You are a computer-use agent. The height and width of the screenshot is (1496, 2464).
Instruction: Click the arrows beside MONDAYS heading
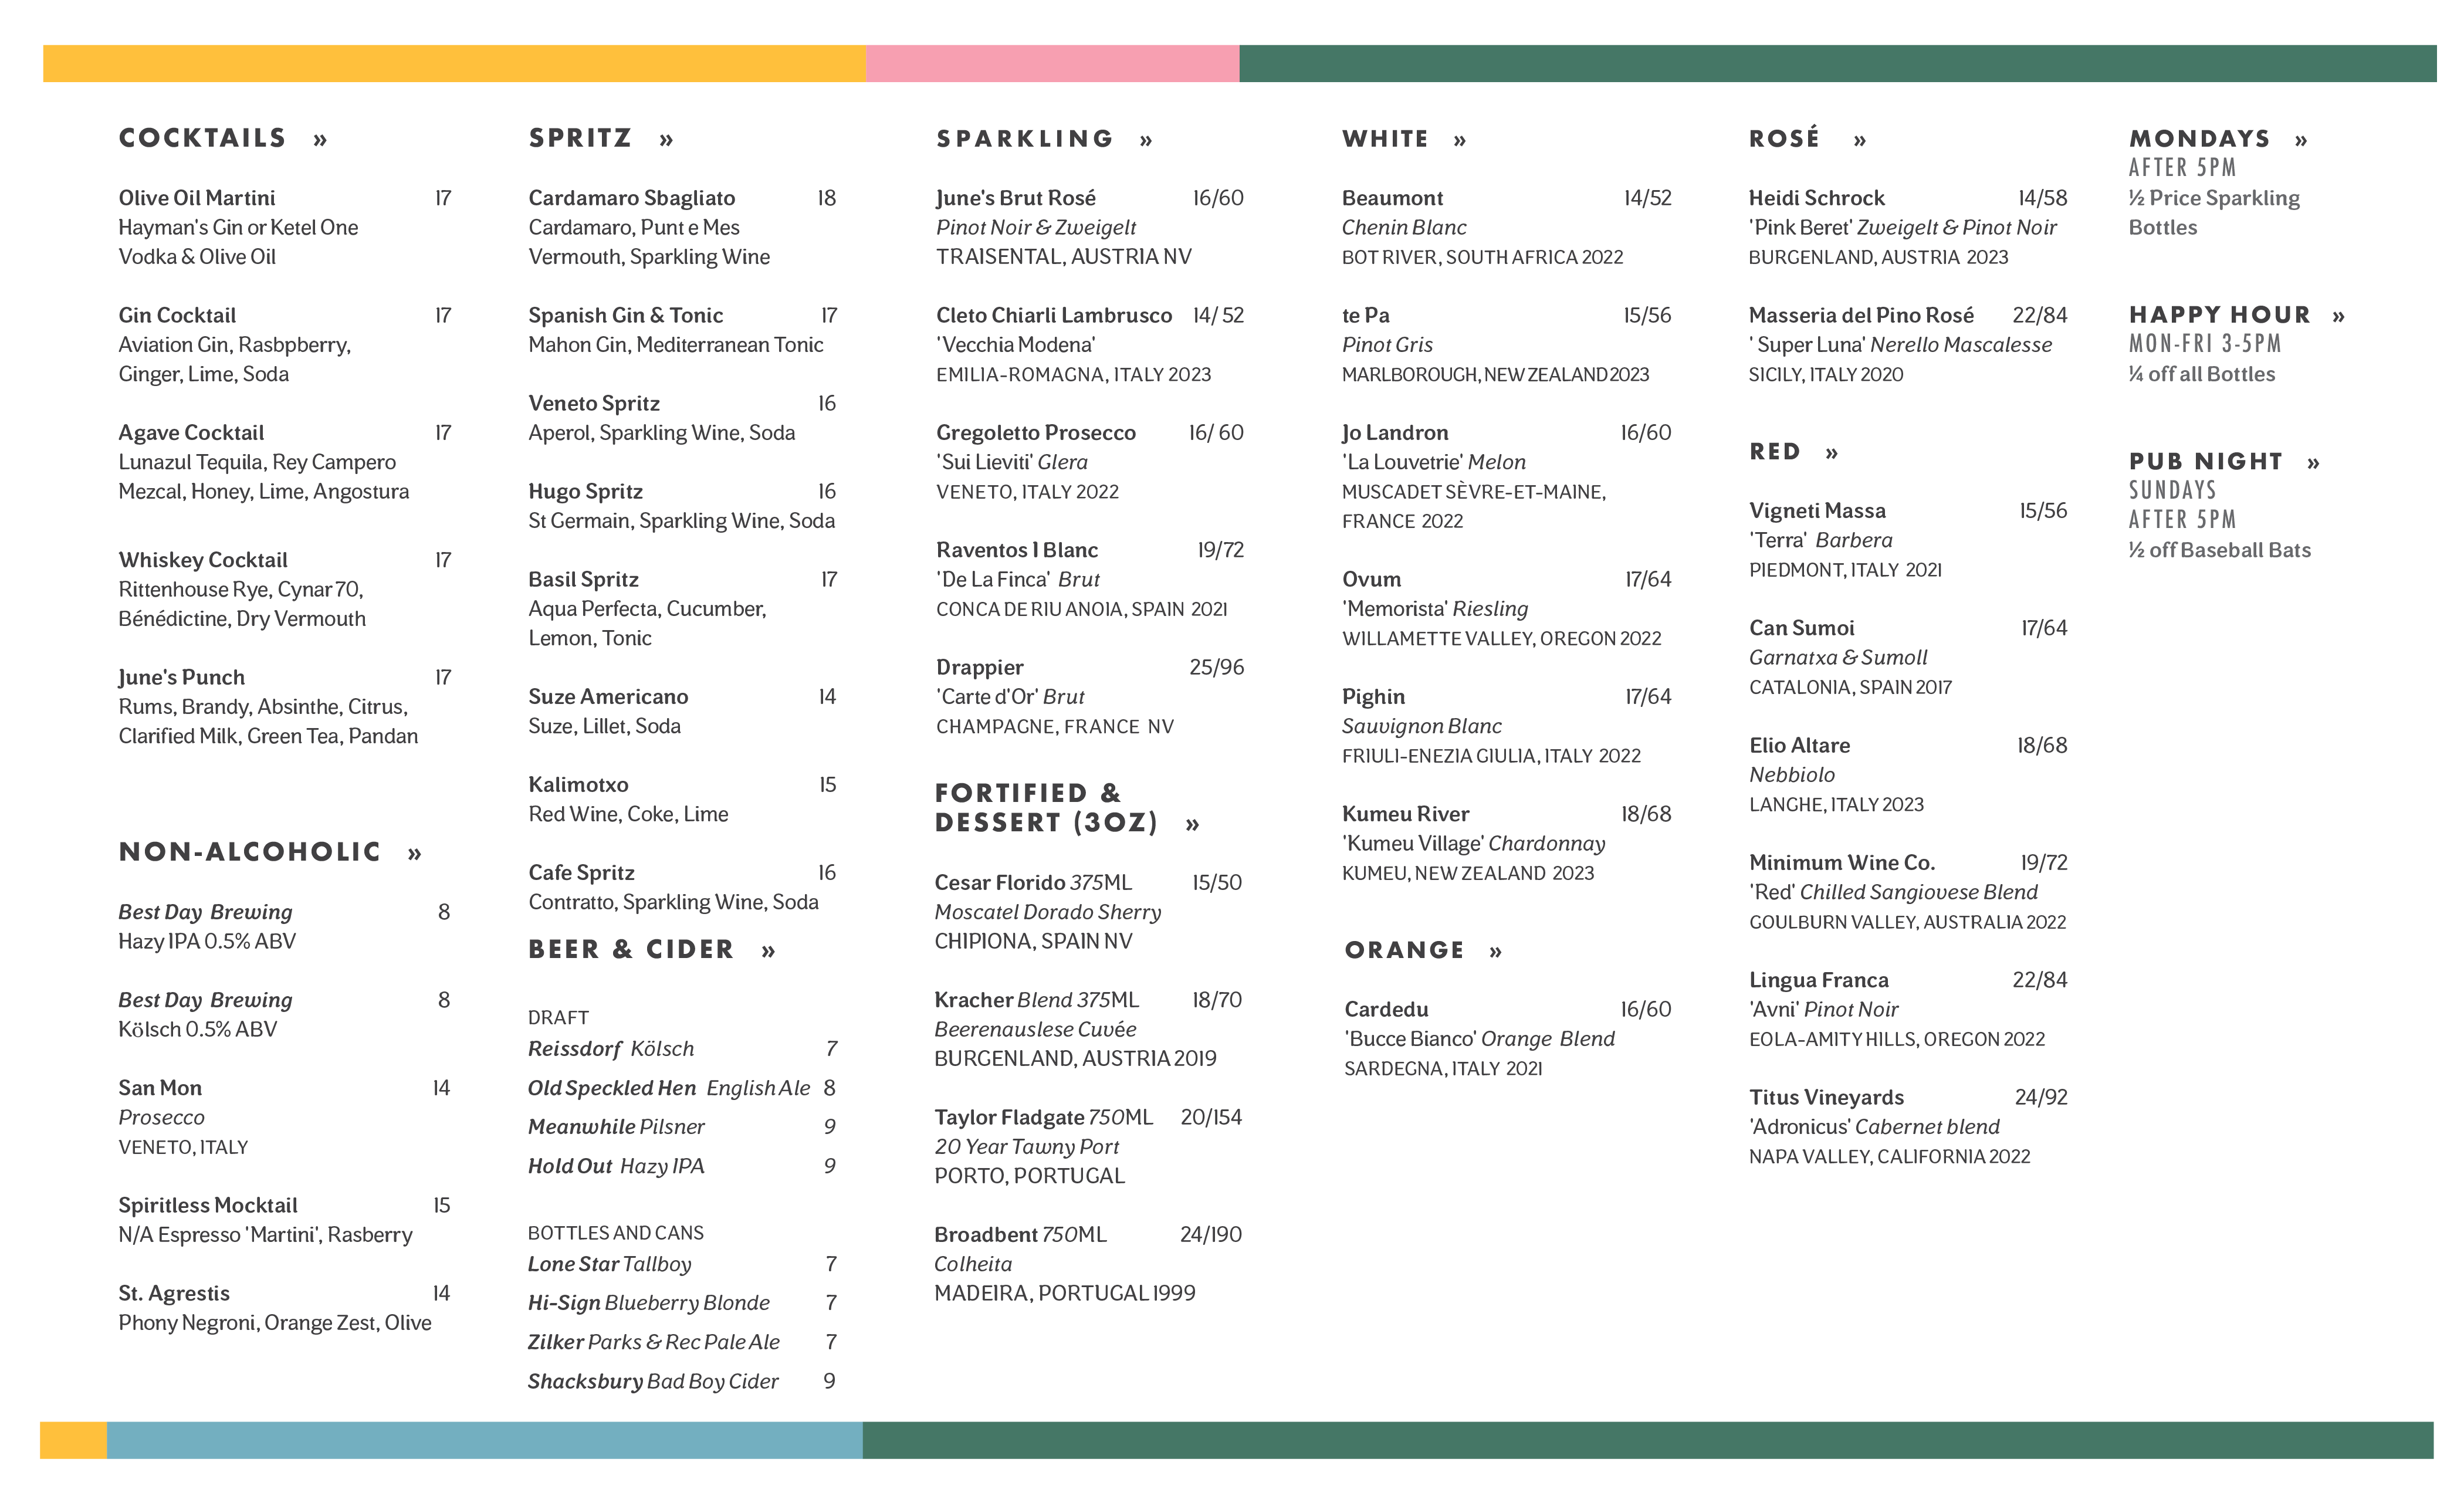click(2301, 141)
